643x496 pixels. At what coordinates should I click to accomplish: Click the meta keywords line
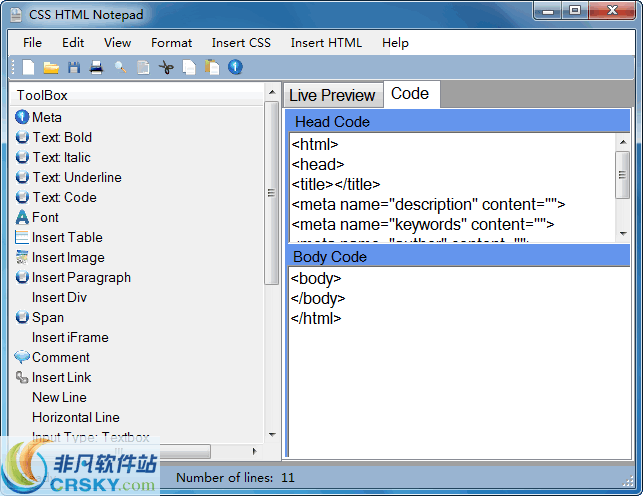click(422, 225)
